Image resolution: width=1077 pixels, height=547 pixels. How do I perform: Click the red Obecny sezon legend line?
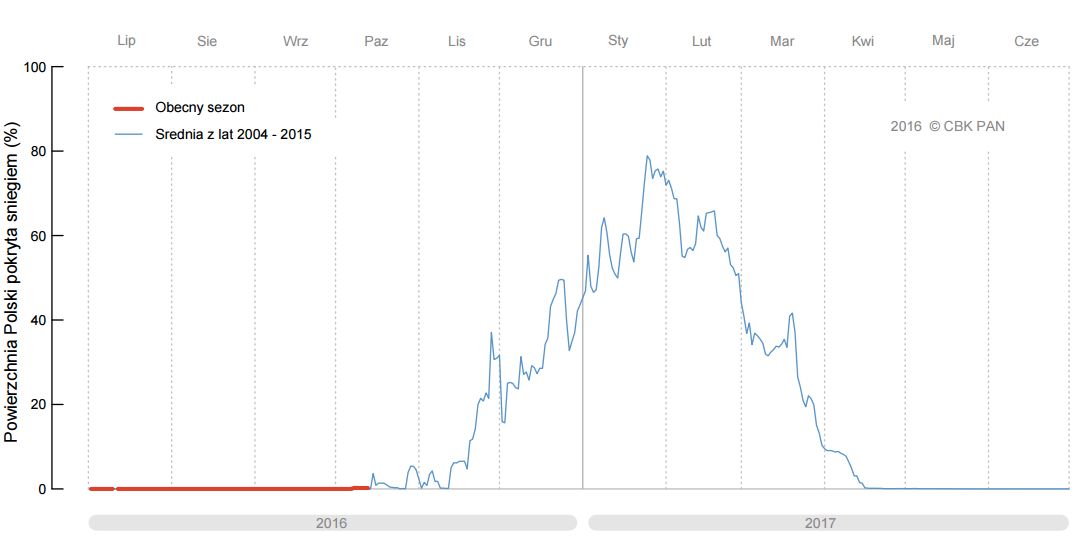[x=128, y=108]
